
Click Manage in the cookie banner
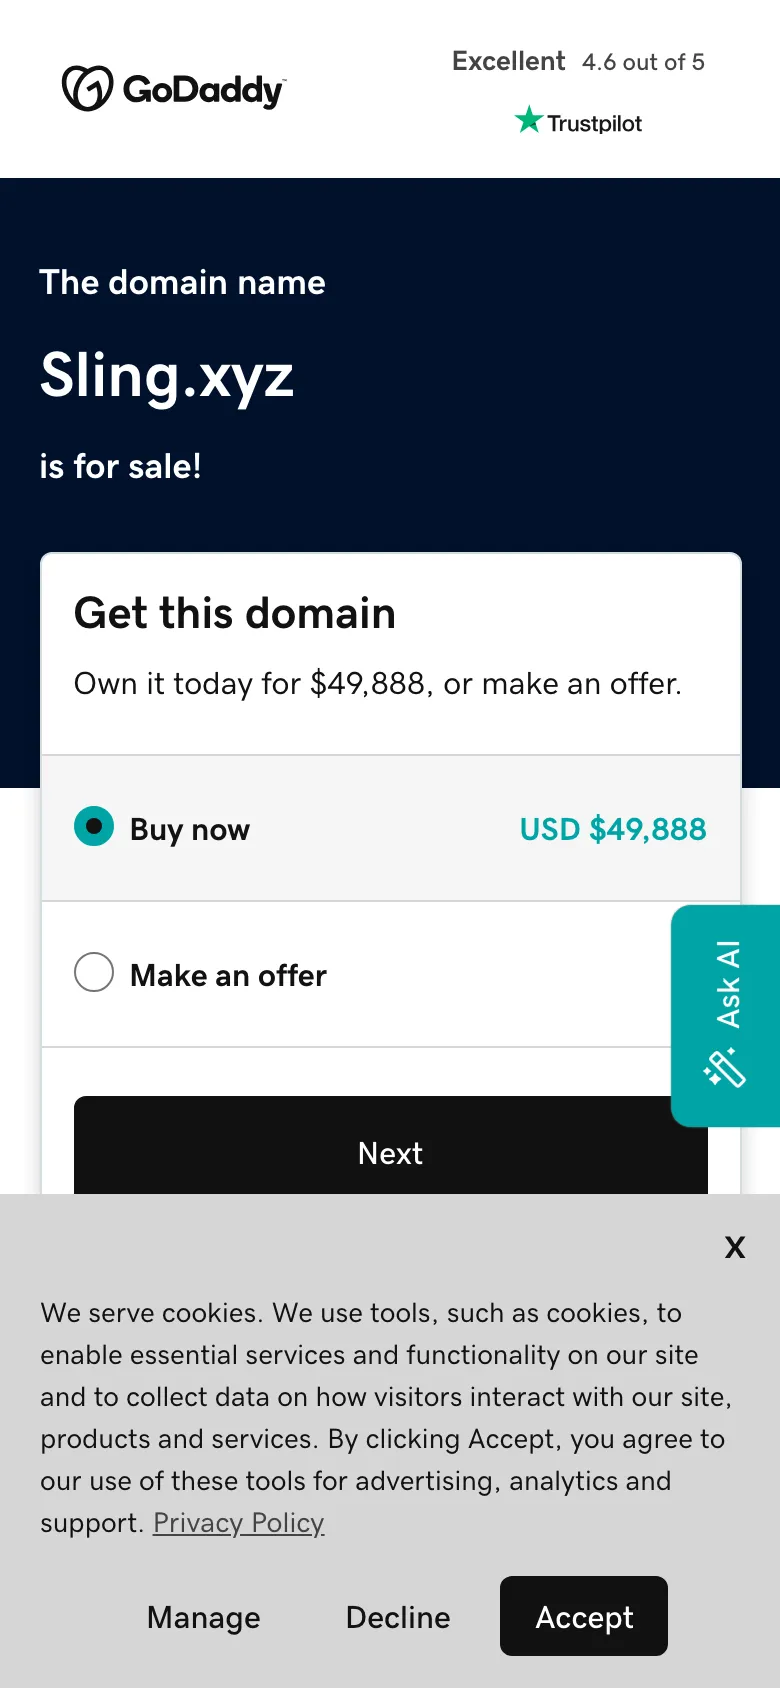tap(203, 1617)
